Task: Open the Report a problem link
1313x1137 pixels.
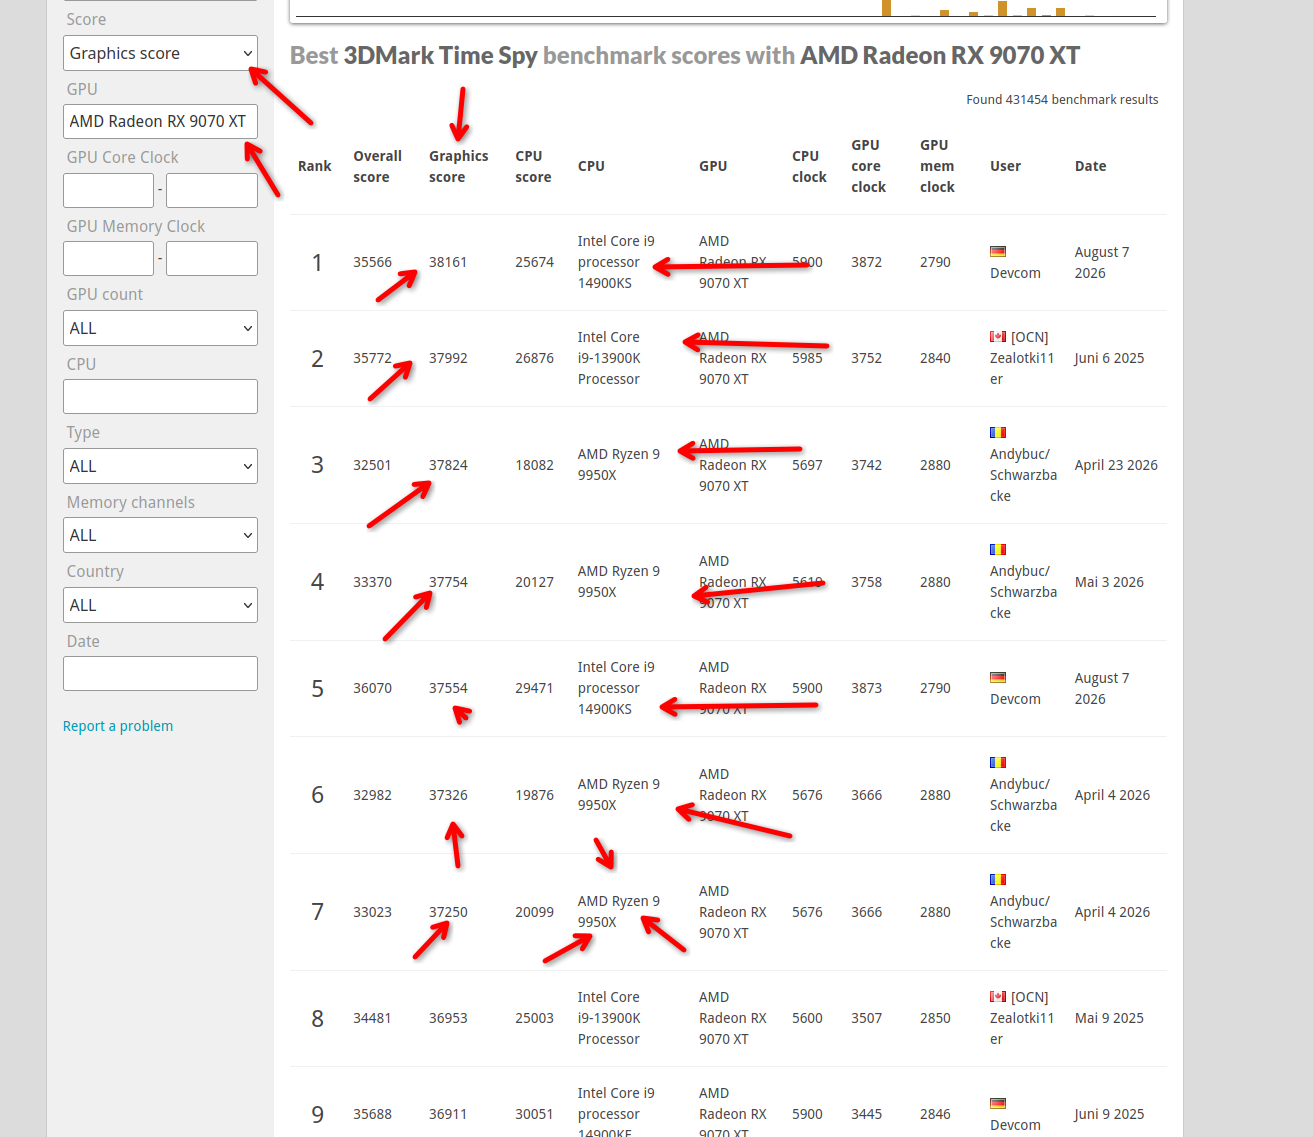Action: [118, 726]
